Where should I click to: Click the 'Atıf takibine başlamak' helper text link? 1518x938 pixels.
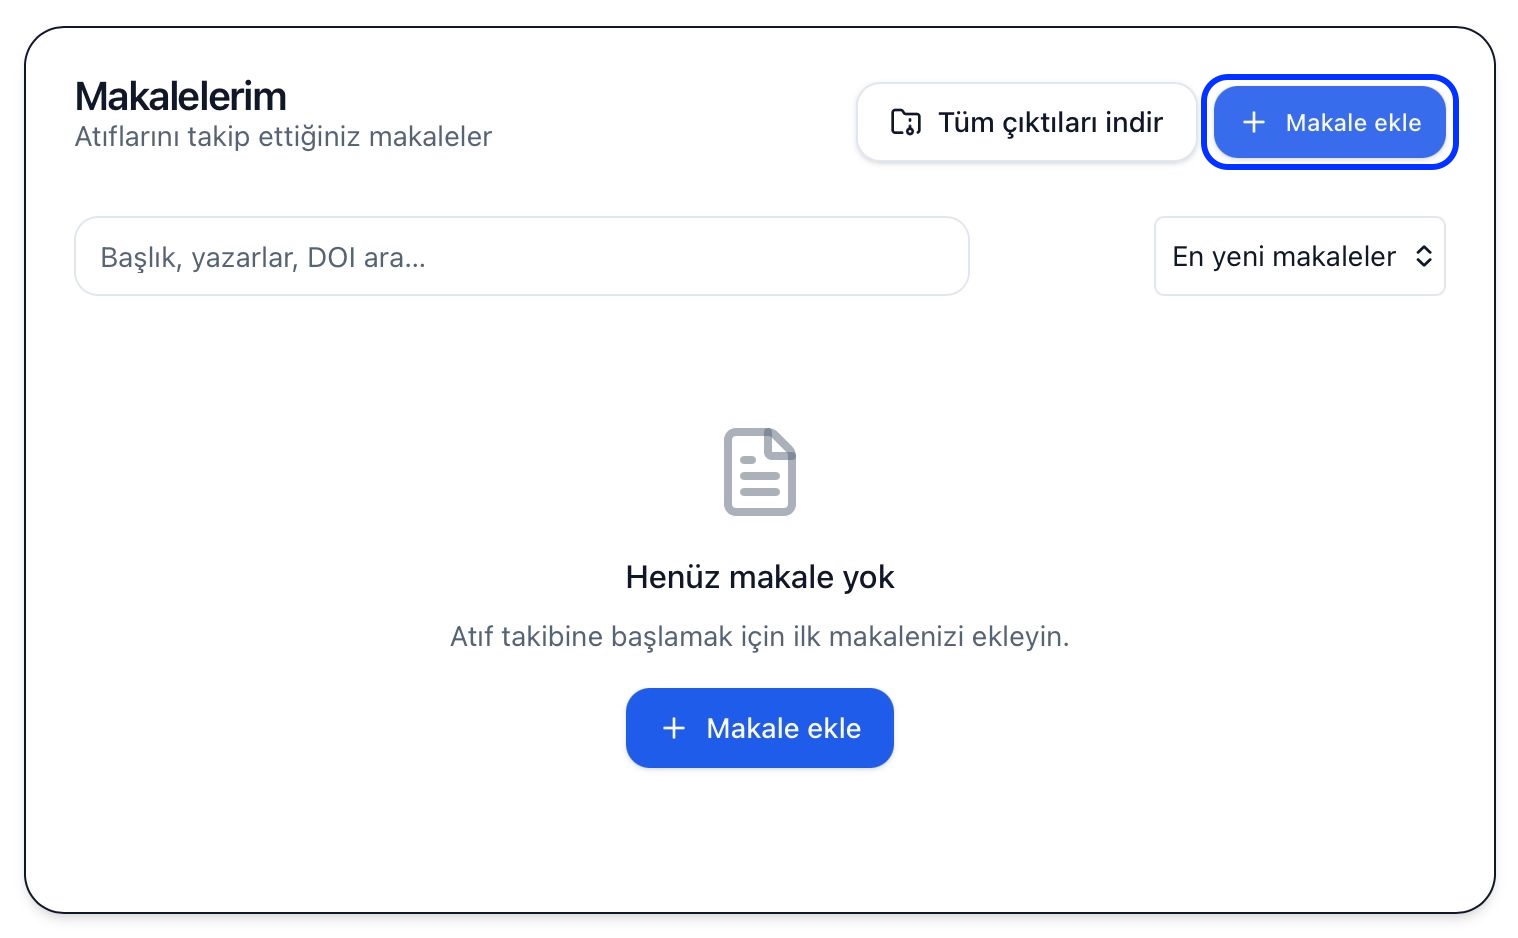[x=759, y=636]
